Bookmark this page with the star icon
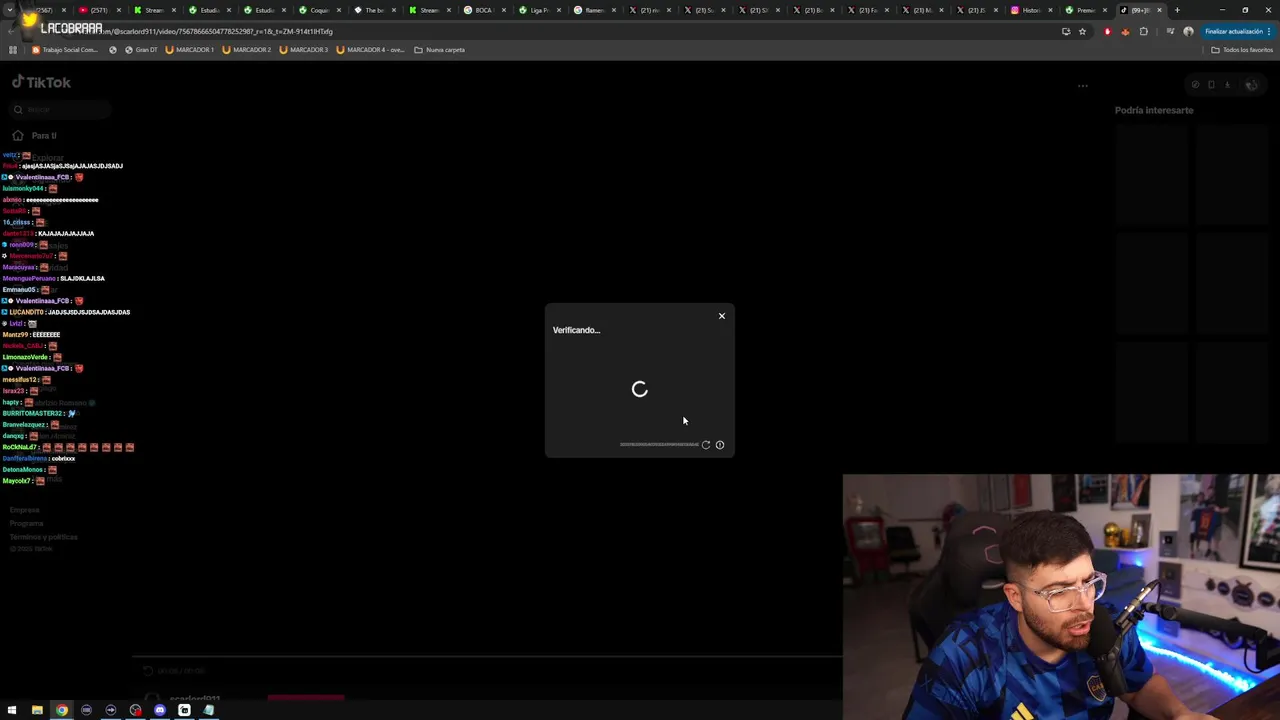This screenshot has width=1280, height=720. [1082, 31]
